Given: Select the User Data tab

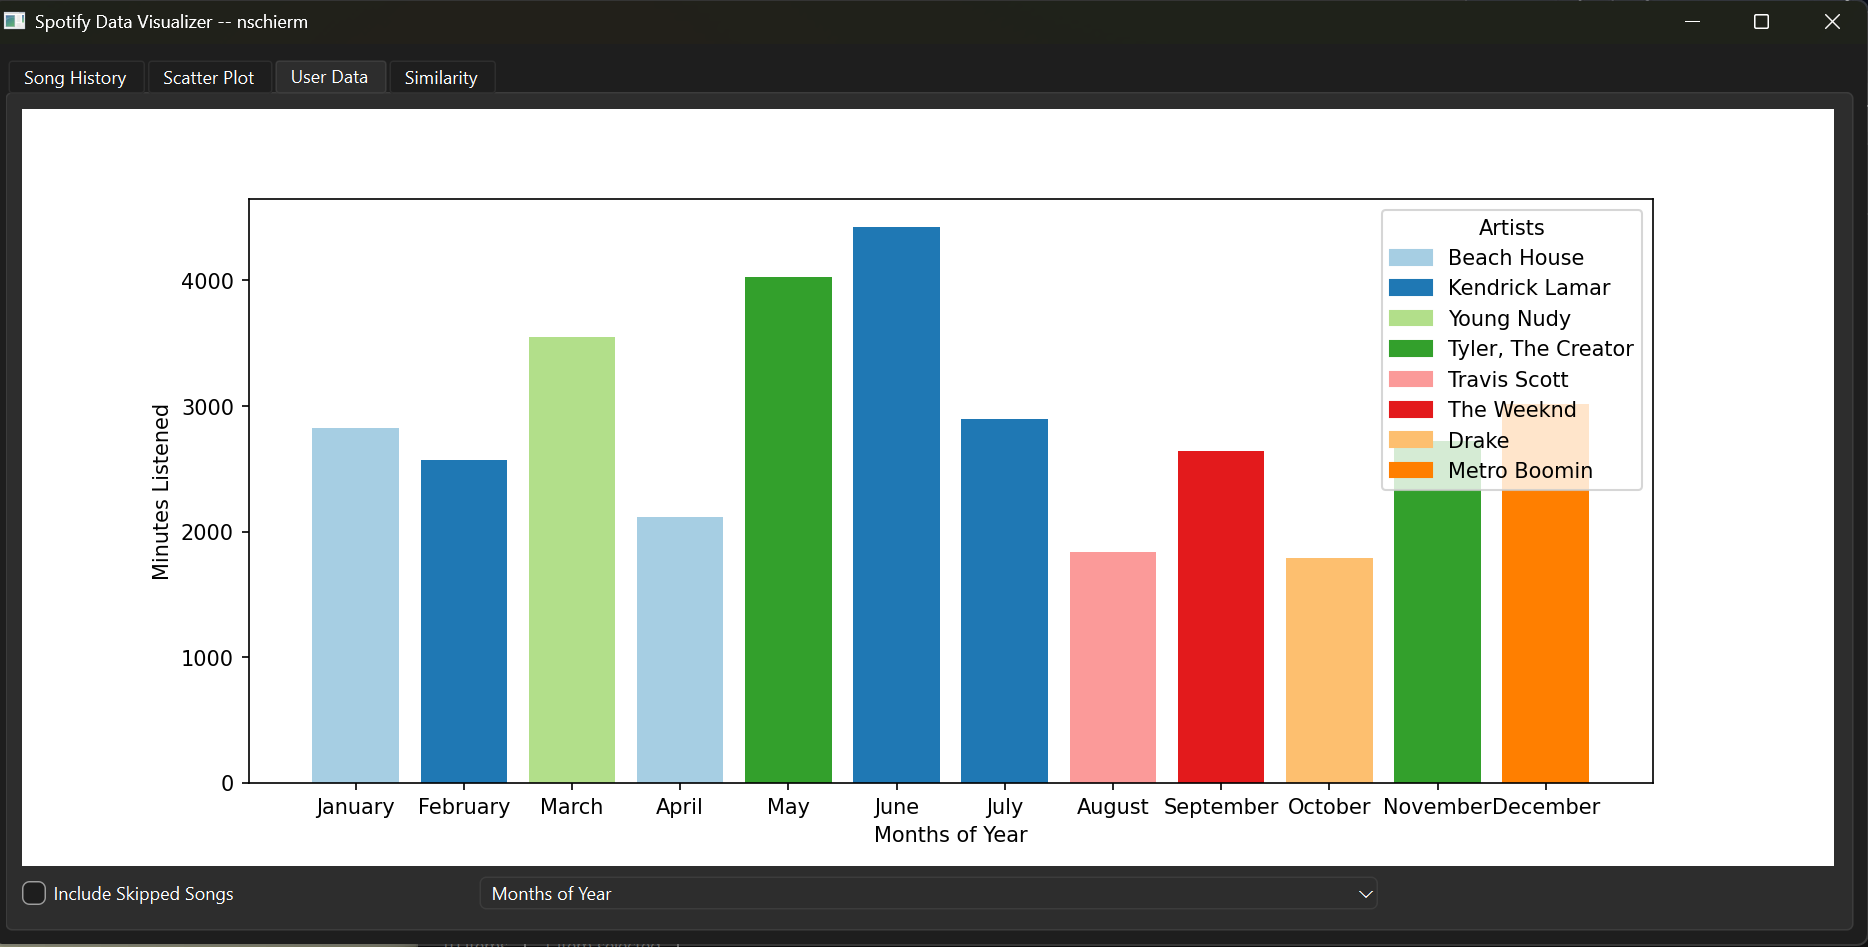Looking at the screenshot, I should click(x=329, y=77).
